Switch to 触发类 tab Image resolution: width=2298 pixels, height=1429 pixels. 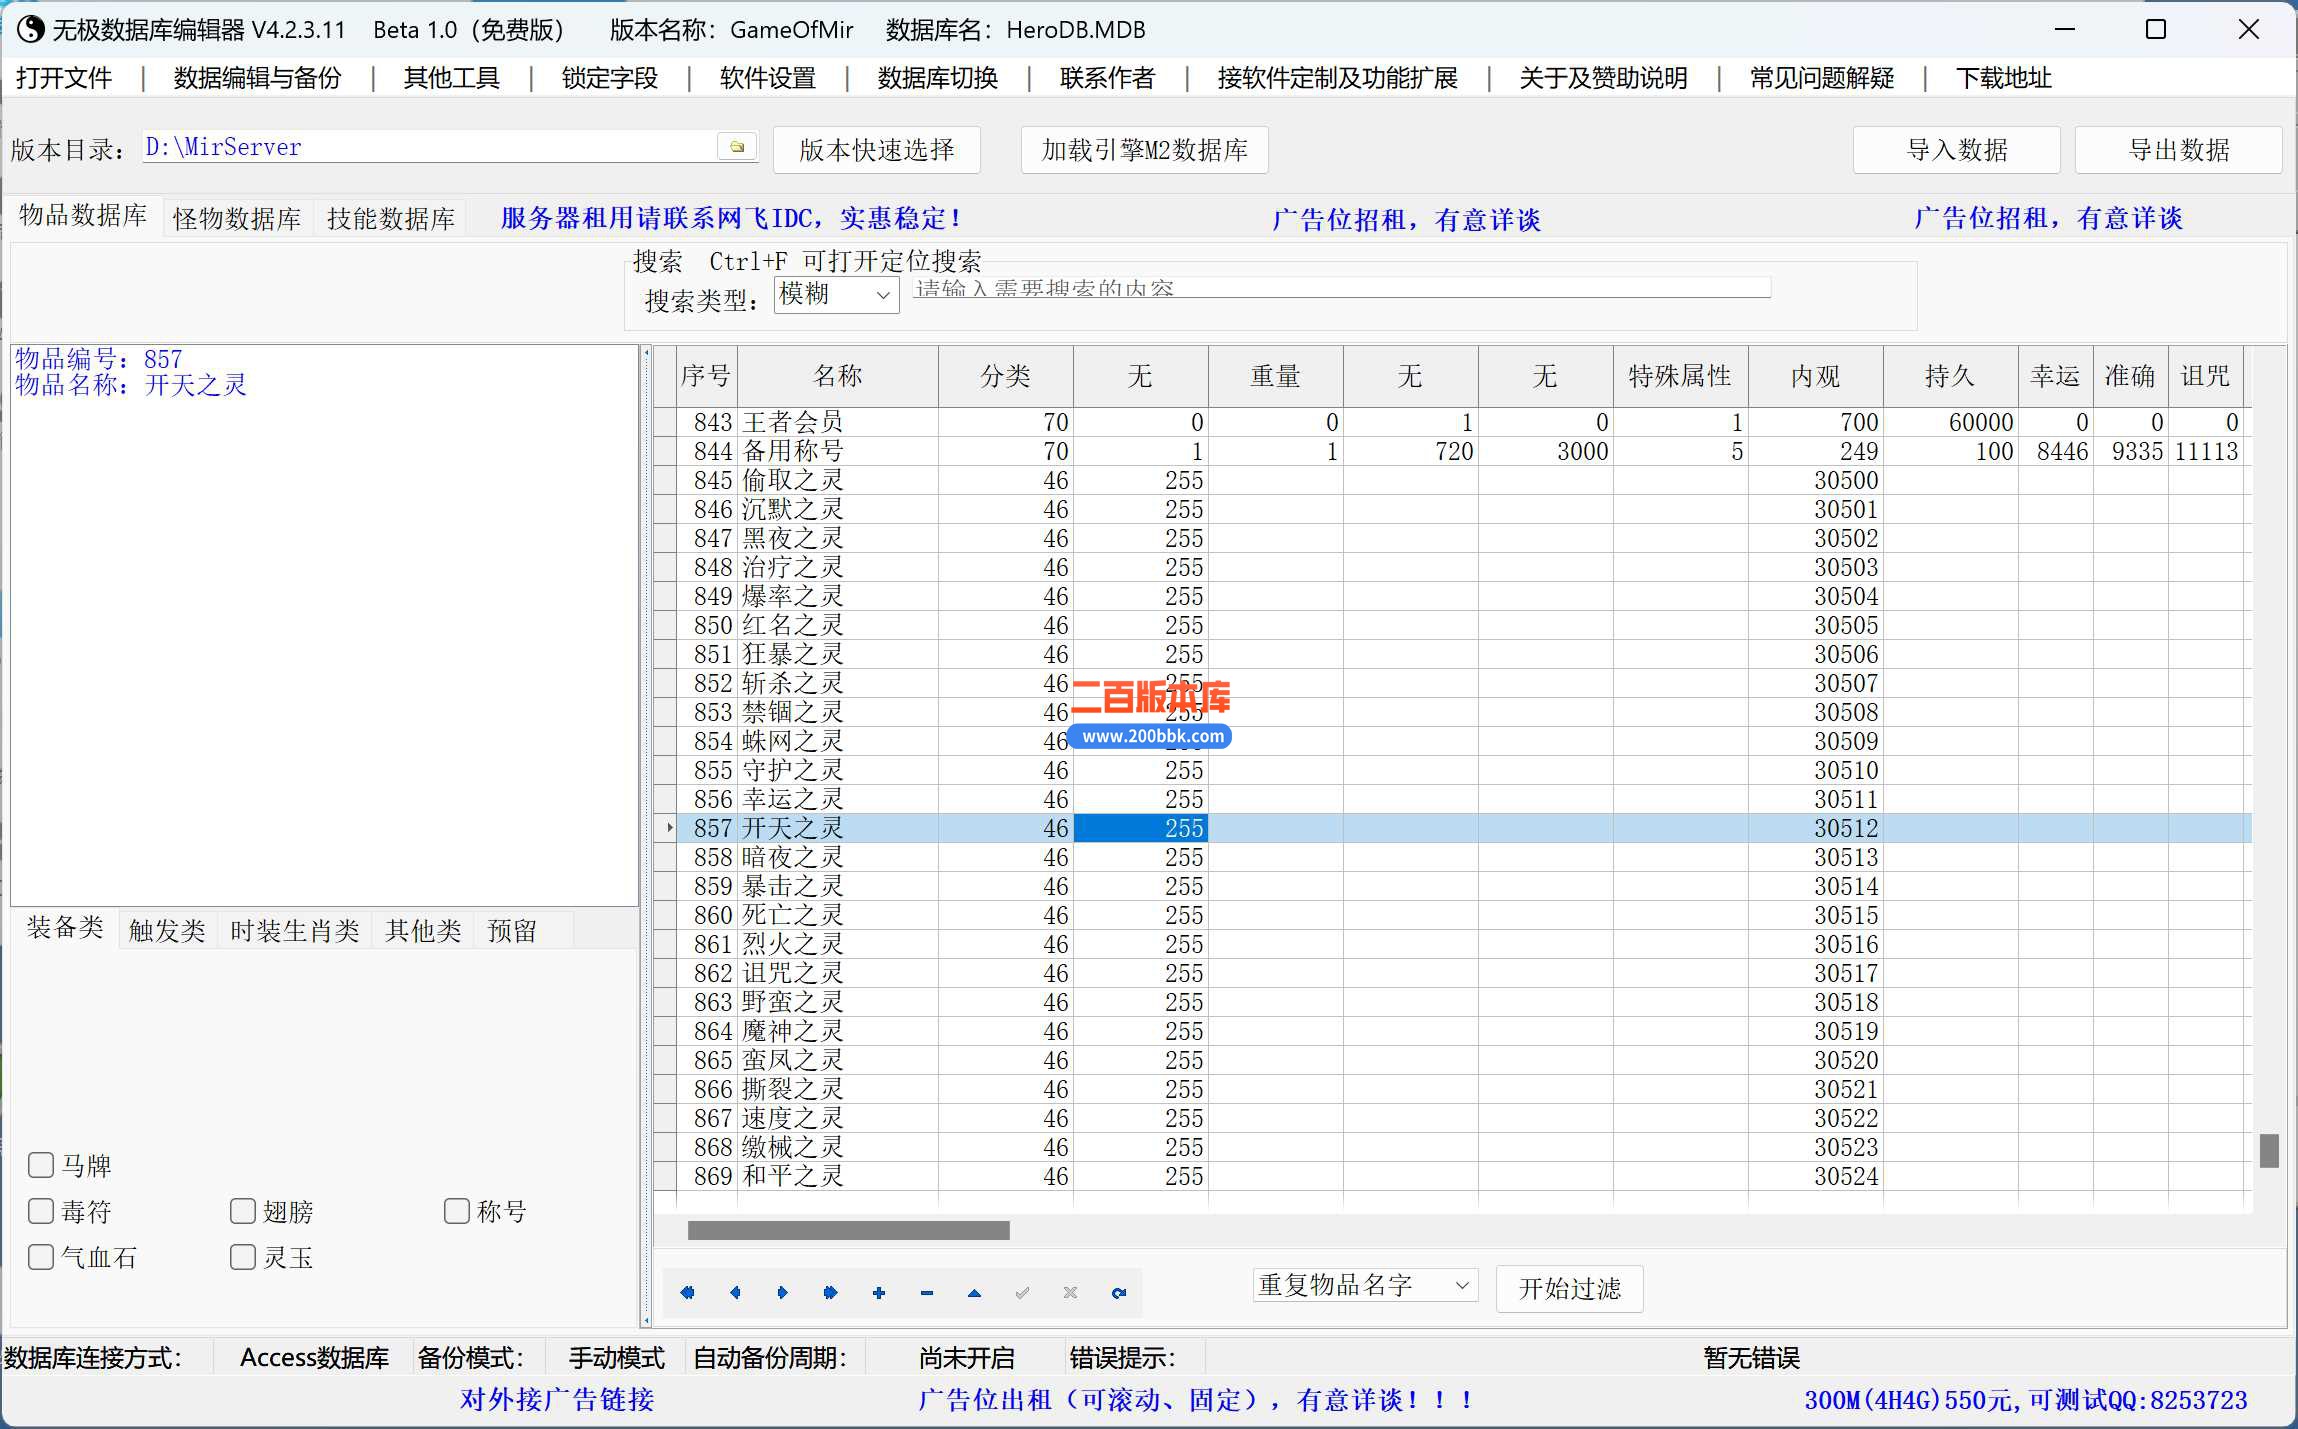coord(167,931)
